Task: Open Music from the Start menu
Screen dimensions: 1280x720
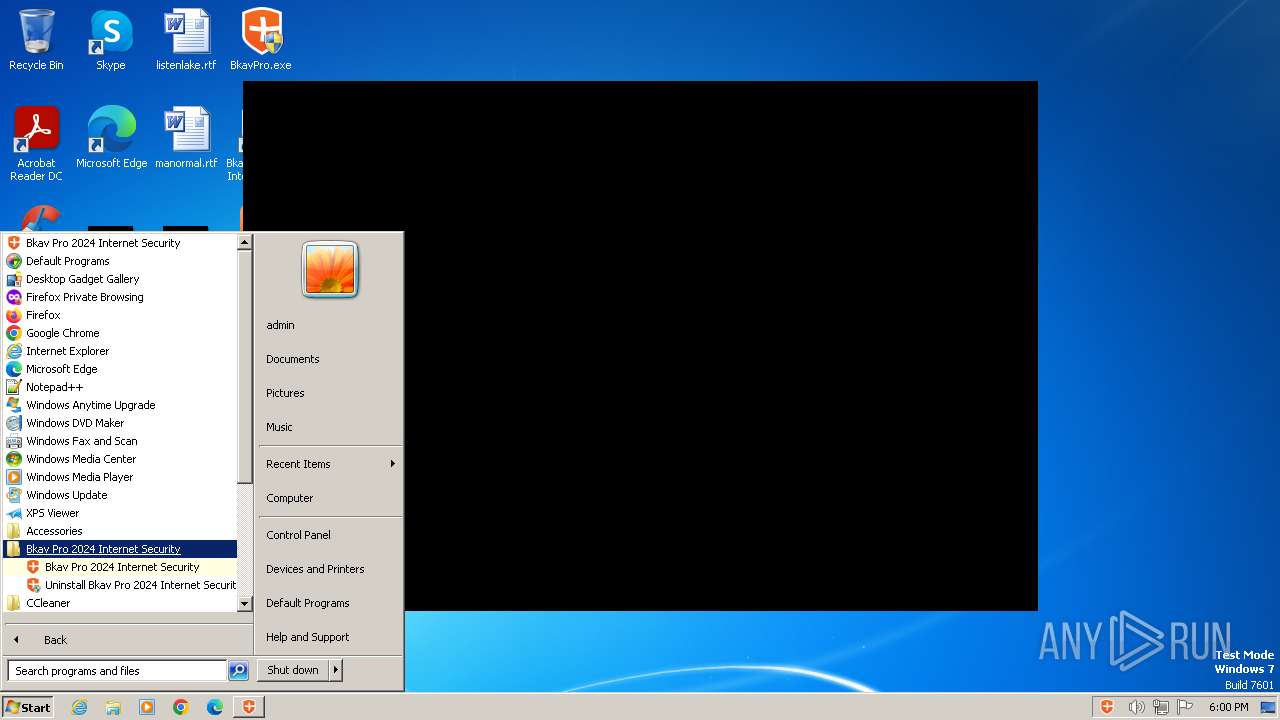Action: point(330,427)
